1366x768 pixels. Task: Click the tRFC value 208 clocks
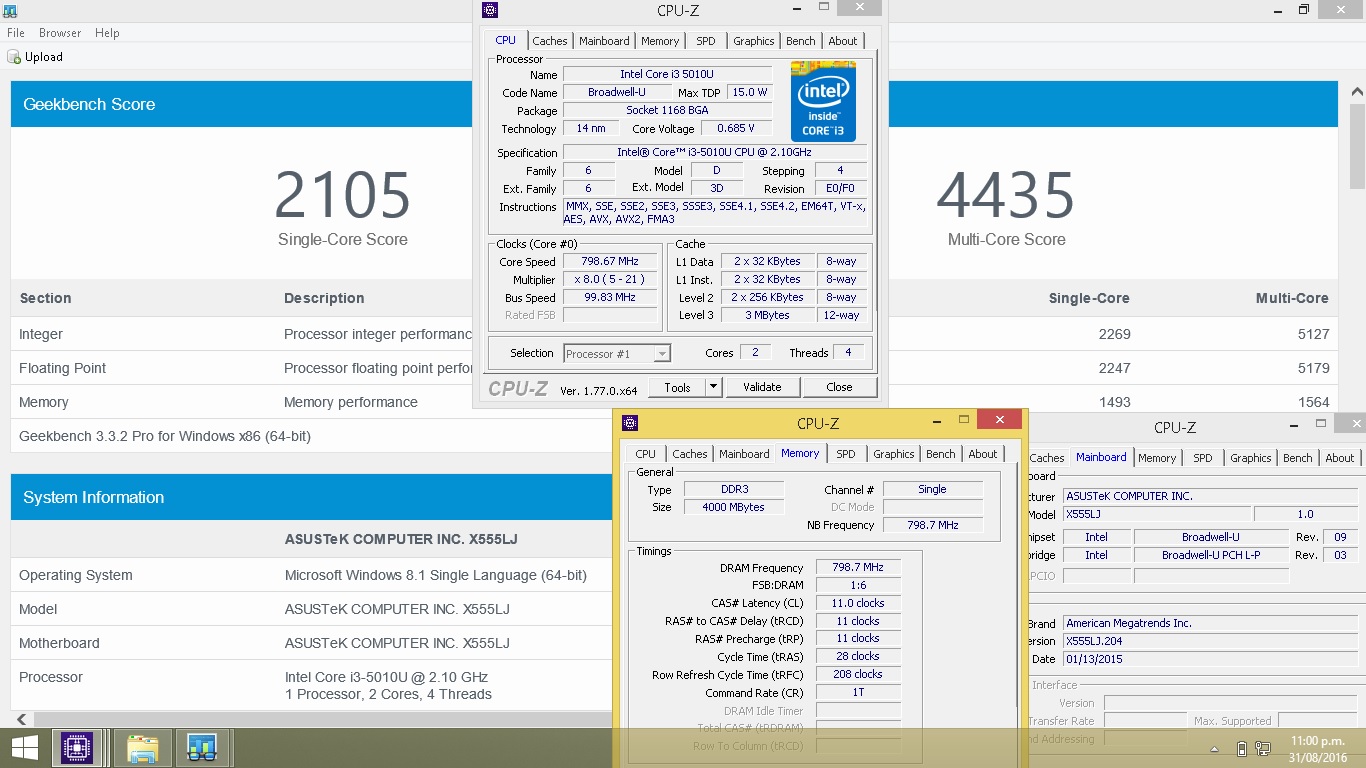click(858, 674)
